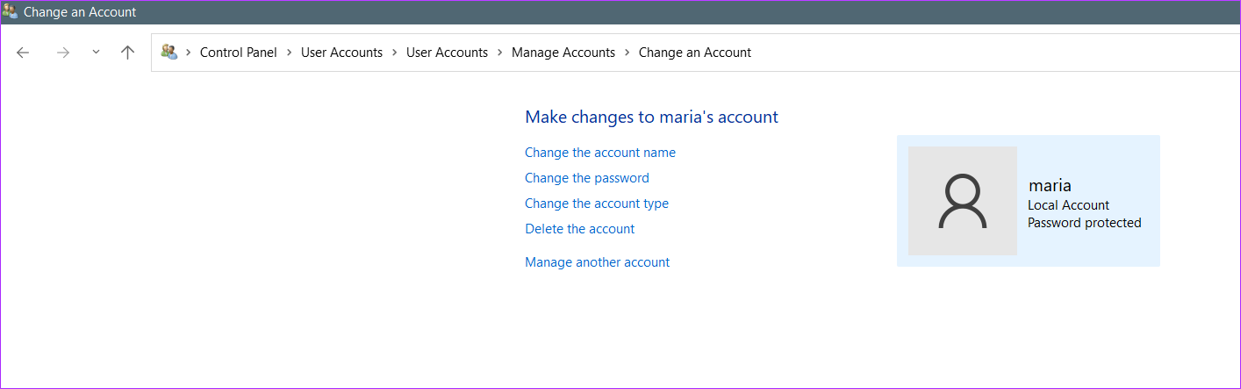Click the title bar window icon
Viewport: 1241px width, 389px height.
[x=10, y=12]
